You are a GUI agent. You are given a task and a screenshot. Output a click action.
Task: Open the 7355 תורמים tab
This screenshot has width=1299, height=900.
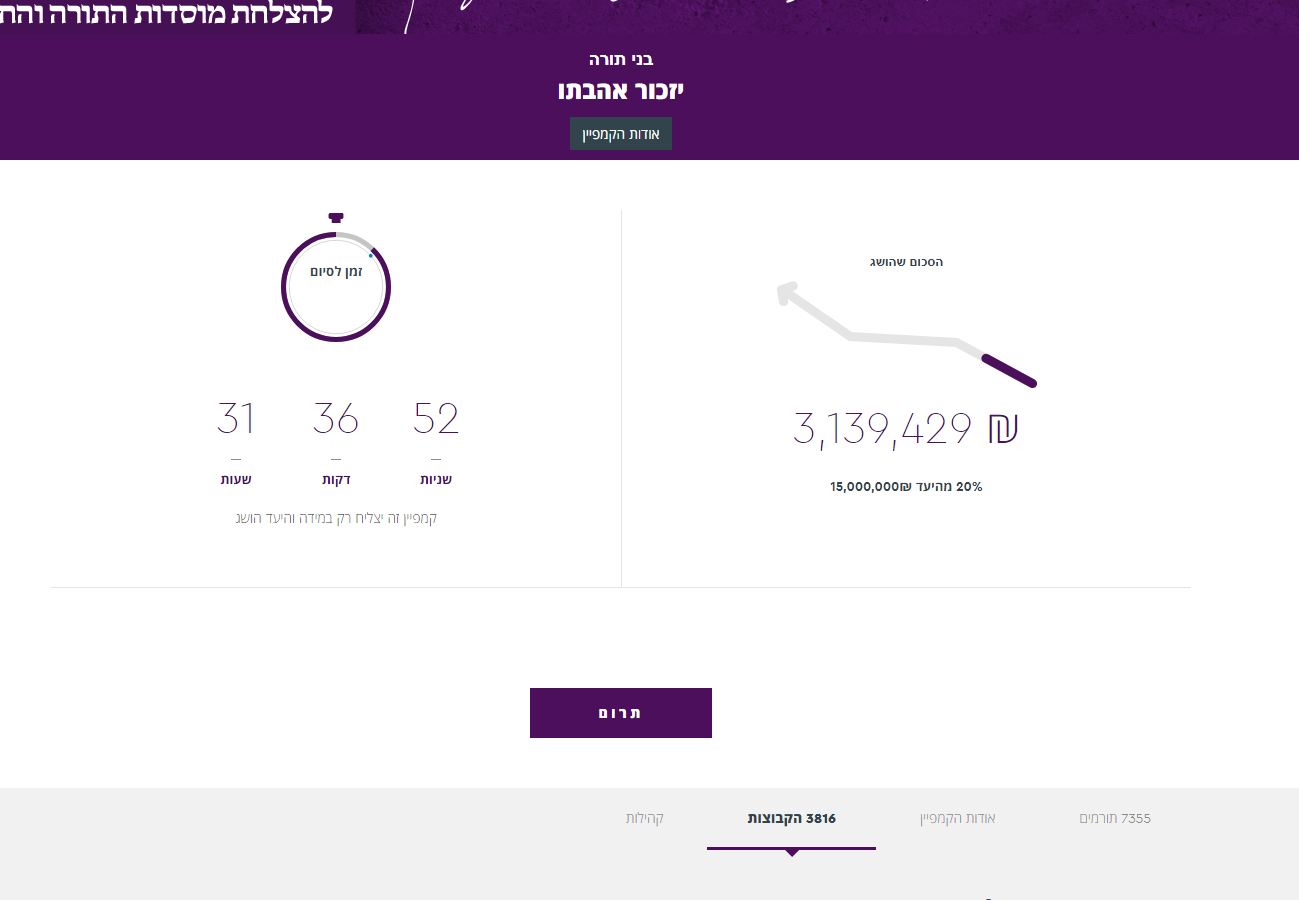[x=1115, y=818]
